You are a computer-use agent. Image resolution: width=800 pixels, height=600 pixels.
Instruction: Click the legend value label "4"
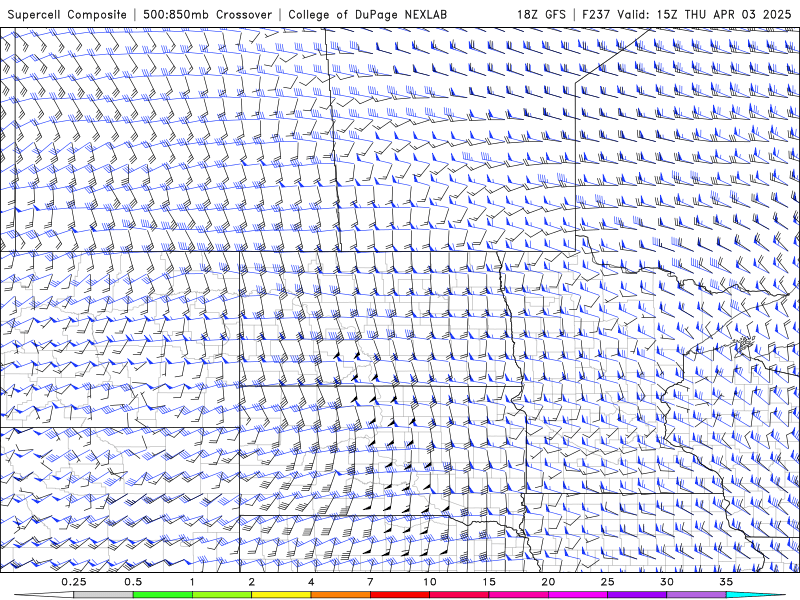(x=311, y=582)
